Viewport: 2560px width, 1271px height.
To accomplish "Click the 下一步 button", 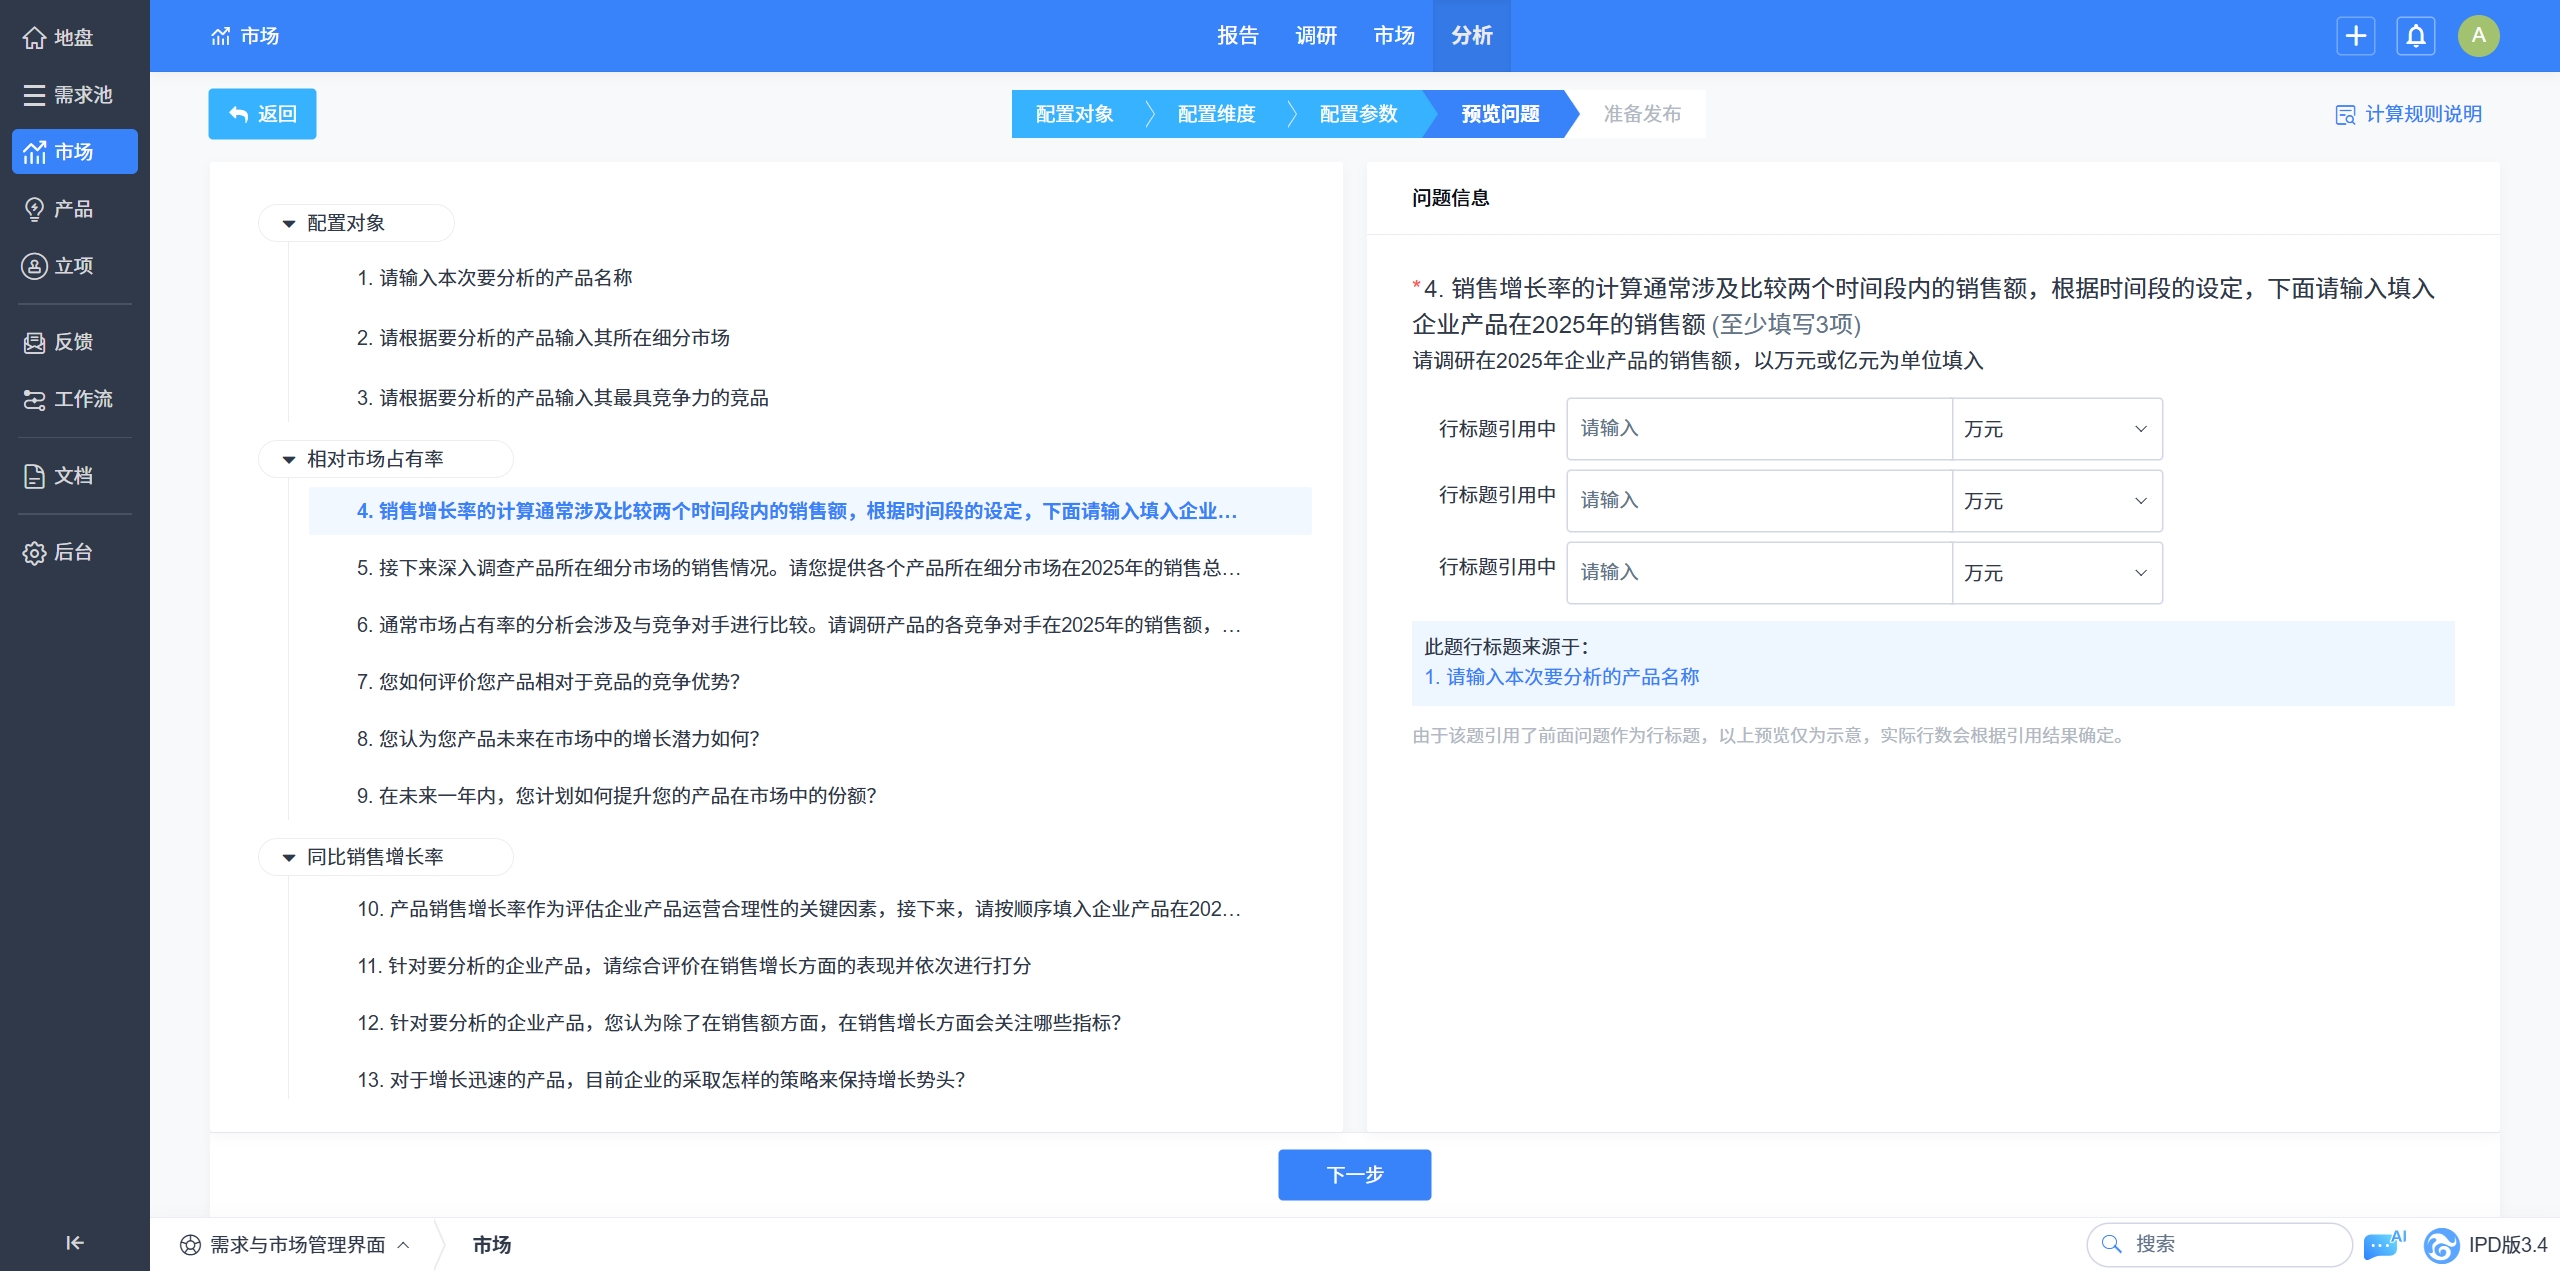I will (1354, 1174).
